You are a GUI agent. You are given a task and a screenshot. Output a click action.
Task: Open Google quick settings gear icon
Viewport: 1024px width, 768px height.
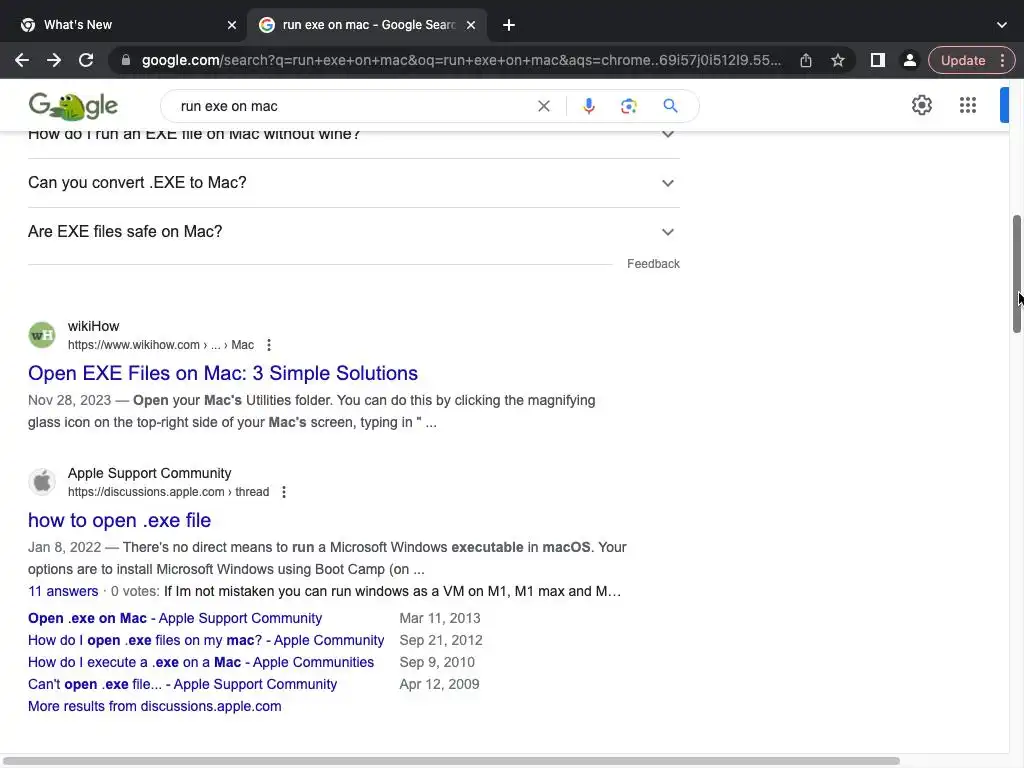(921, 105)
